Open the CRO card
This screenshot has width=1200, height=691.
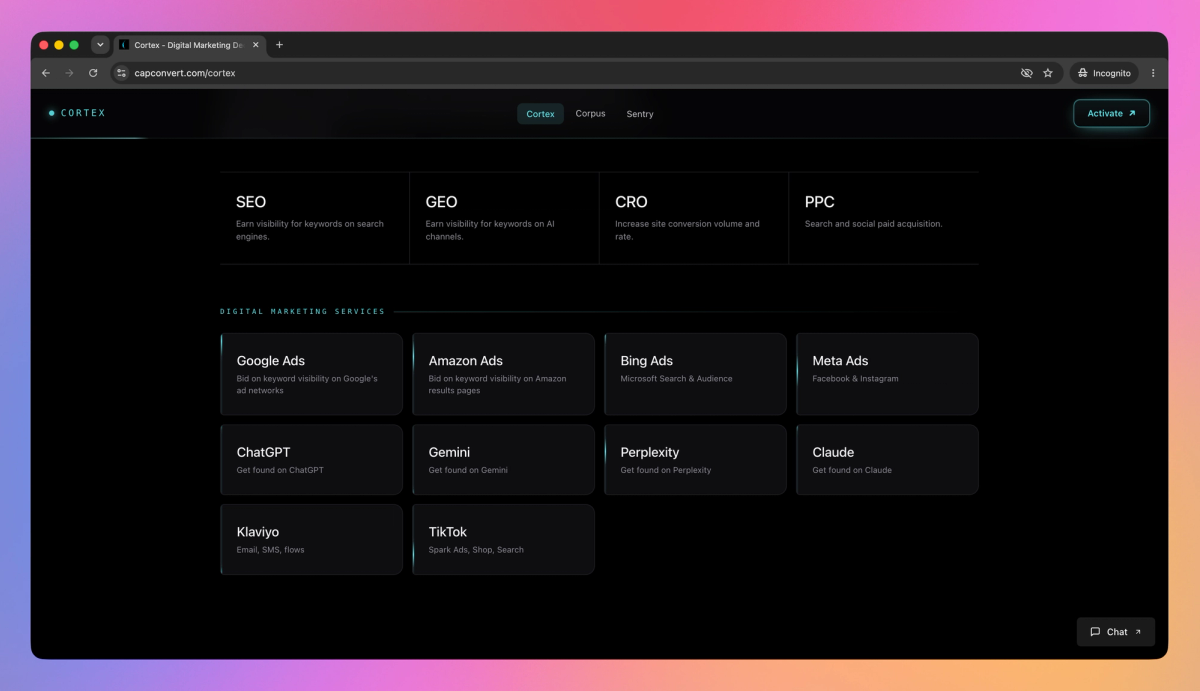[694, 218]
